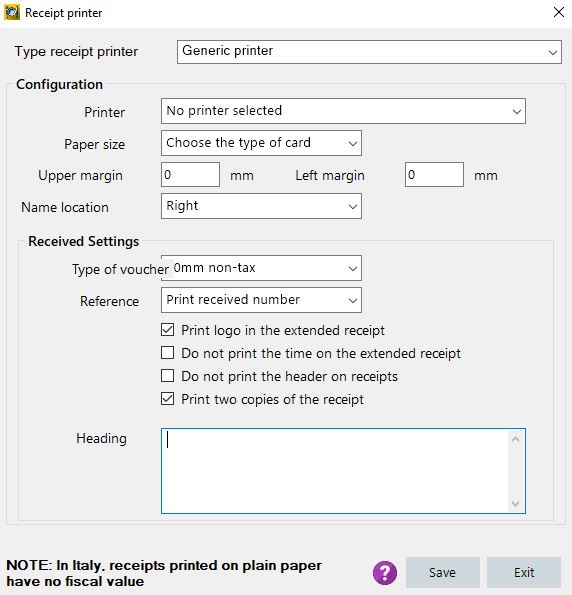The image size is (572, 595).
Task: Focus the Left margin input field
Action: point(434,175)
